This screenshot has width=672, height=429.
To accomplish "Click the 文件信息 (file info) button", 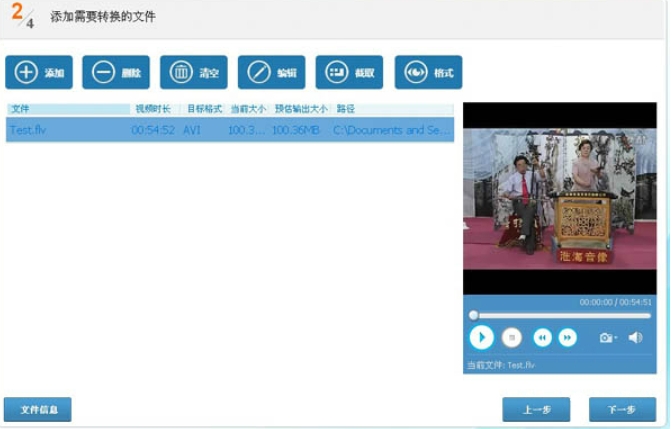I will point(38,409).
